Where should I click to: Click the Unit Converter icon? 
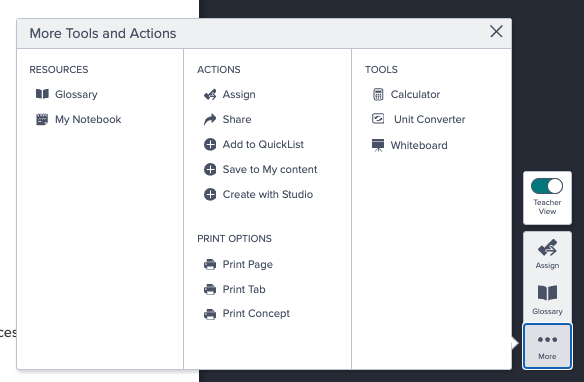(378, 119)
